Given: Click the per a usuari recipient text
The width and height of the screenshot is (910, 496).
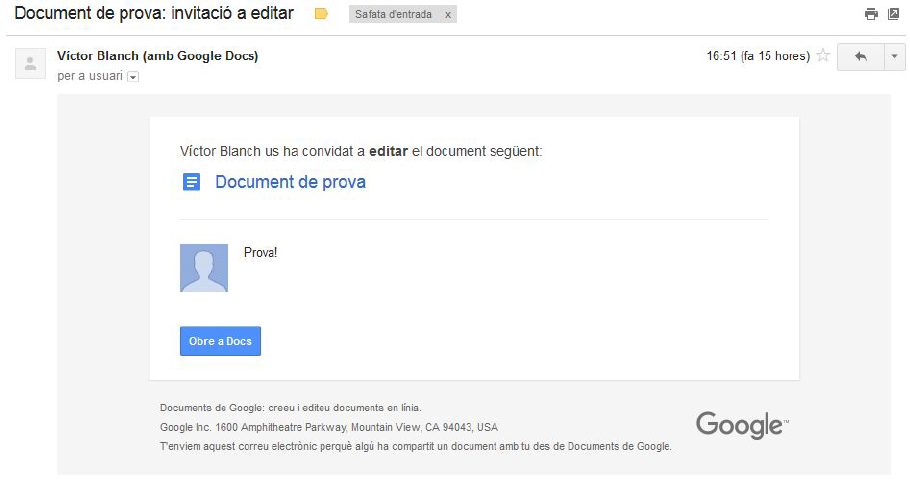Looking at the screenshot, I should tap(90, 76).
